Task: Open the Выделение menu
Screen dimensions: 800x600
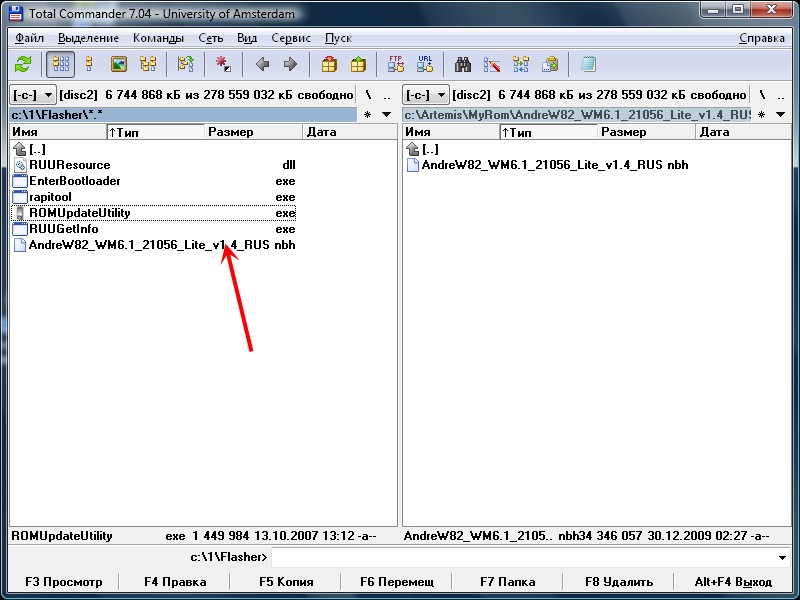Action: pyautogui.click(x=88, y=38)
